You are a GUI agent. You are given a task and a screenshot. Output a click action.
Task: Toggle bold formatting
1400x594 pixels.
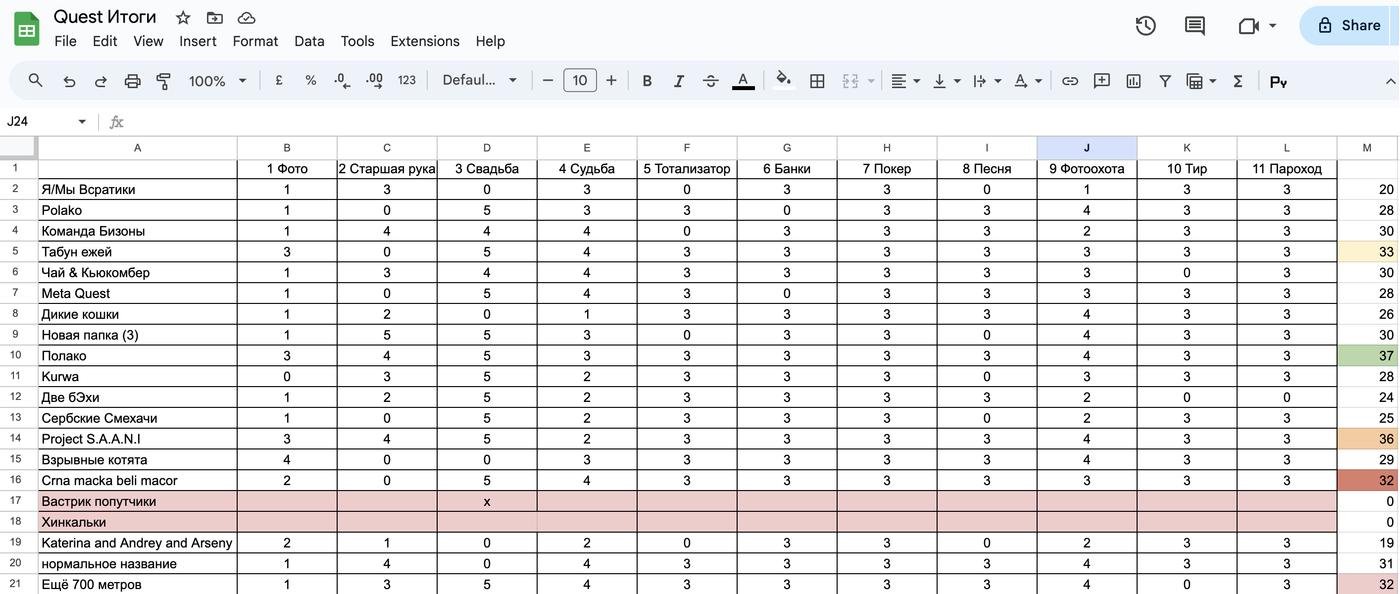click(647, 81)
